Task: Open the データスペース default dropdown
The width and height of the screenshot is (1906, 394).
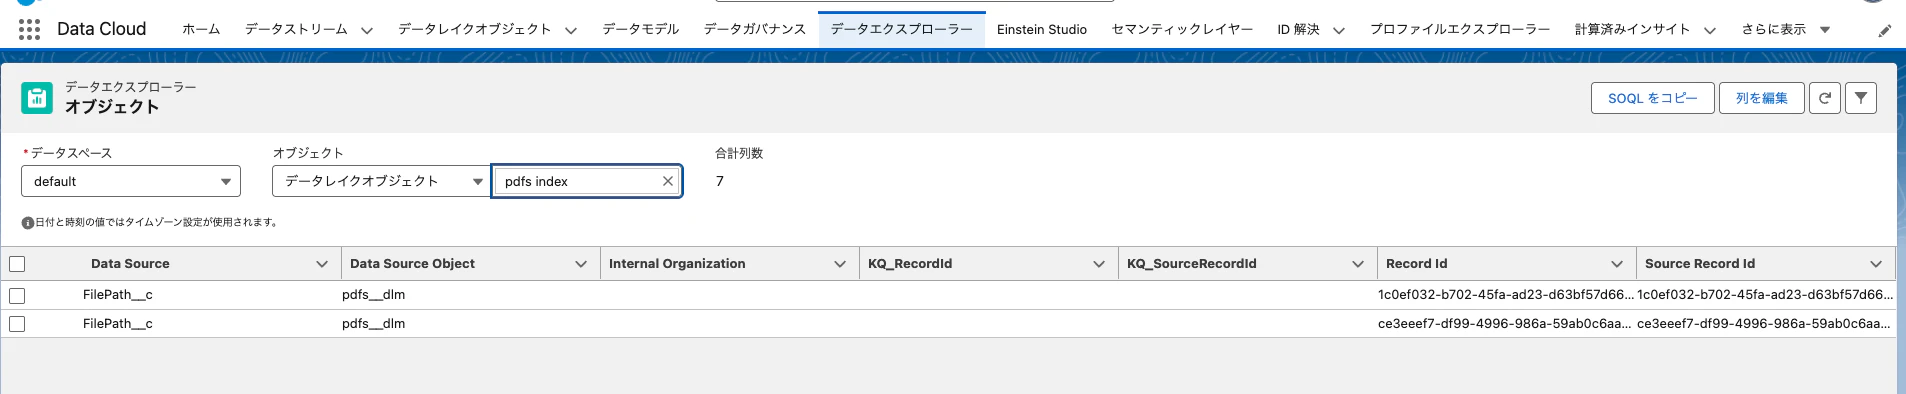Action: coord(131,181)
